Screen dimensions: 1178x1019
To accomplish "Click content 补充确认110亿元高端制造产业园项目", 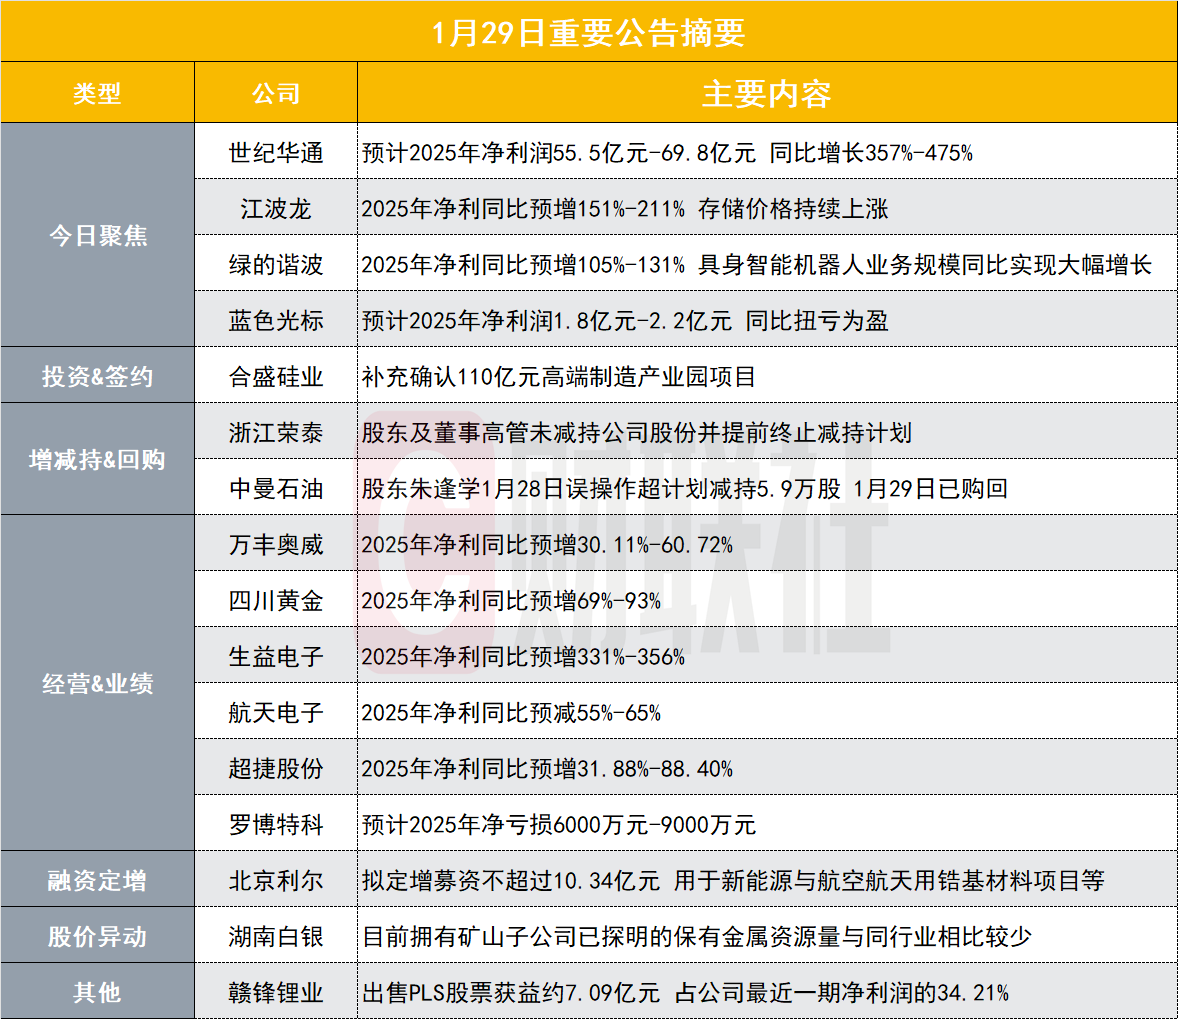I will (558, 376).
